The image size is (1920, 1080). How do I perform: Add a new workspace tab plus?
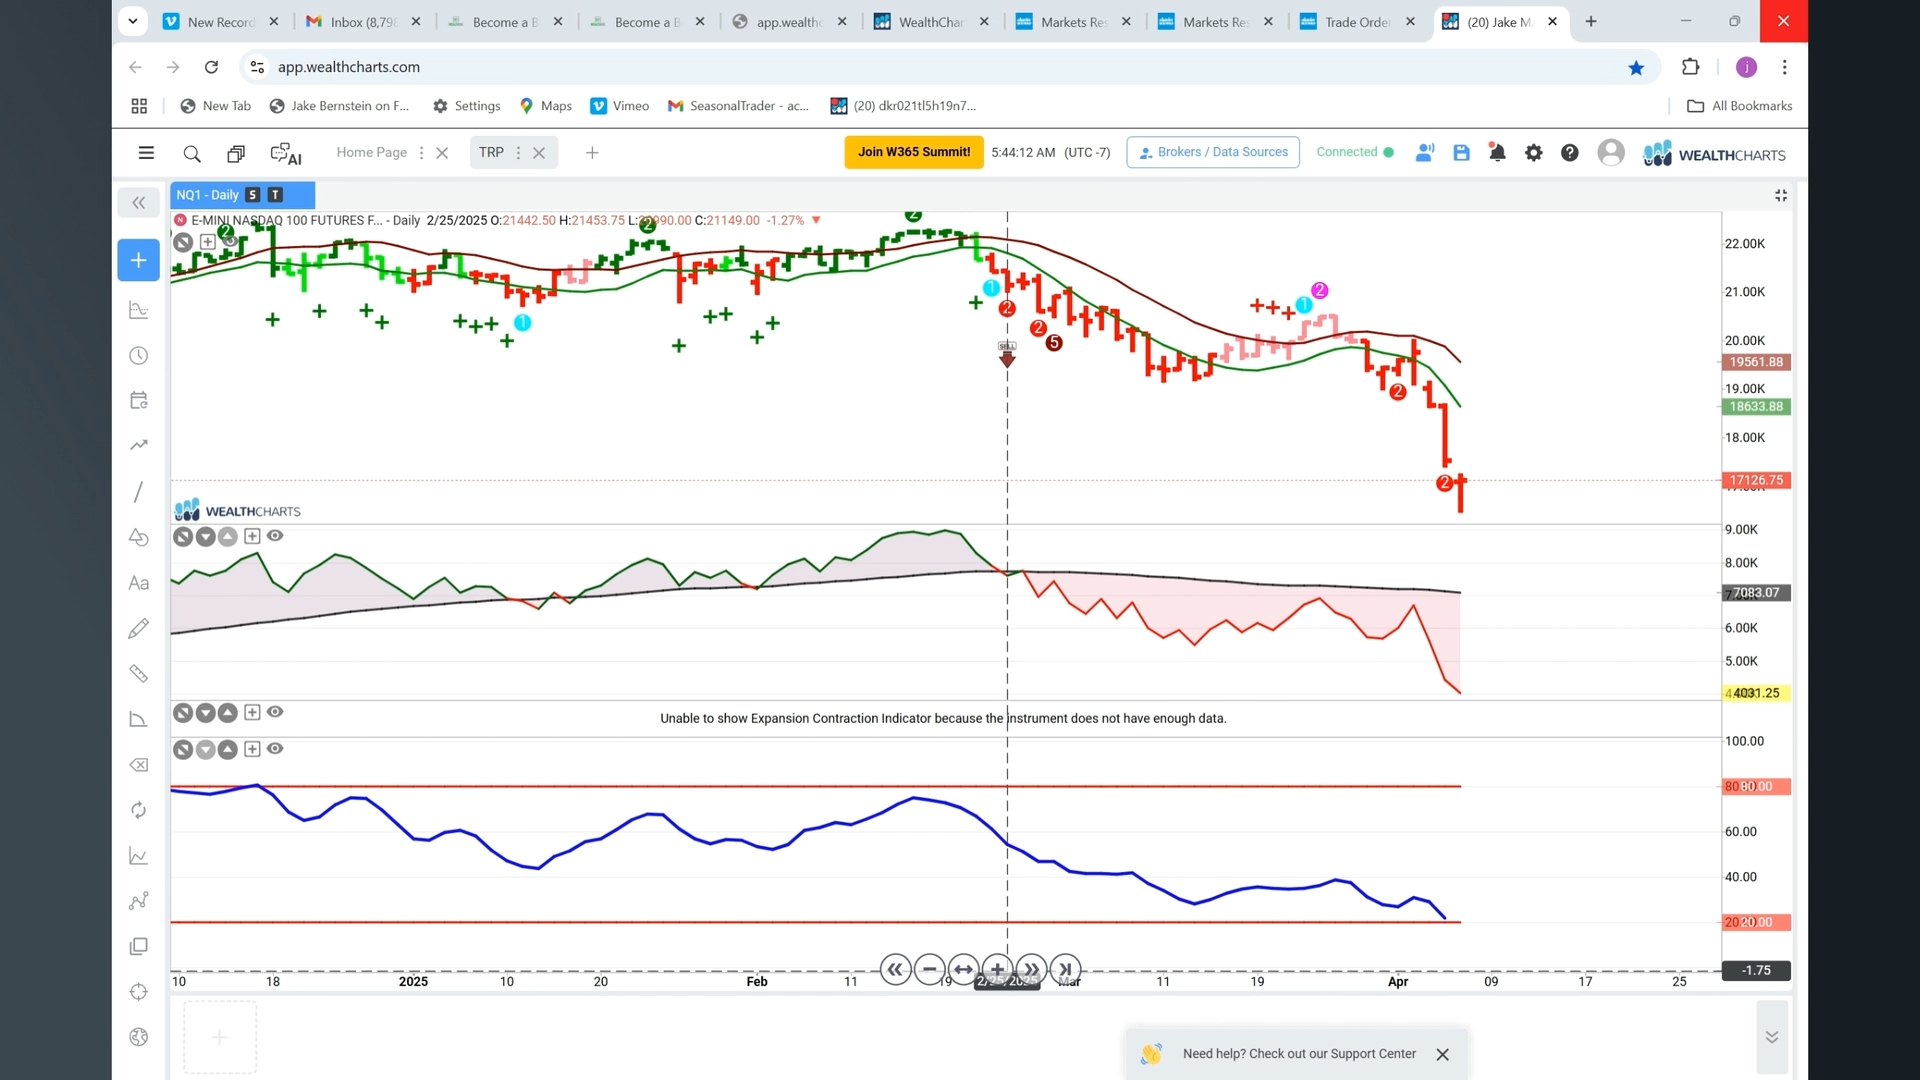click(592, 153)
